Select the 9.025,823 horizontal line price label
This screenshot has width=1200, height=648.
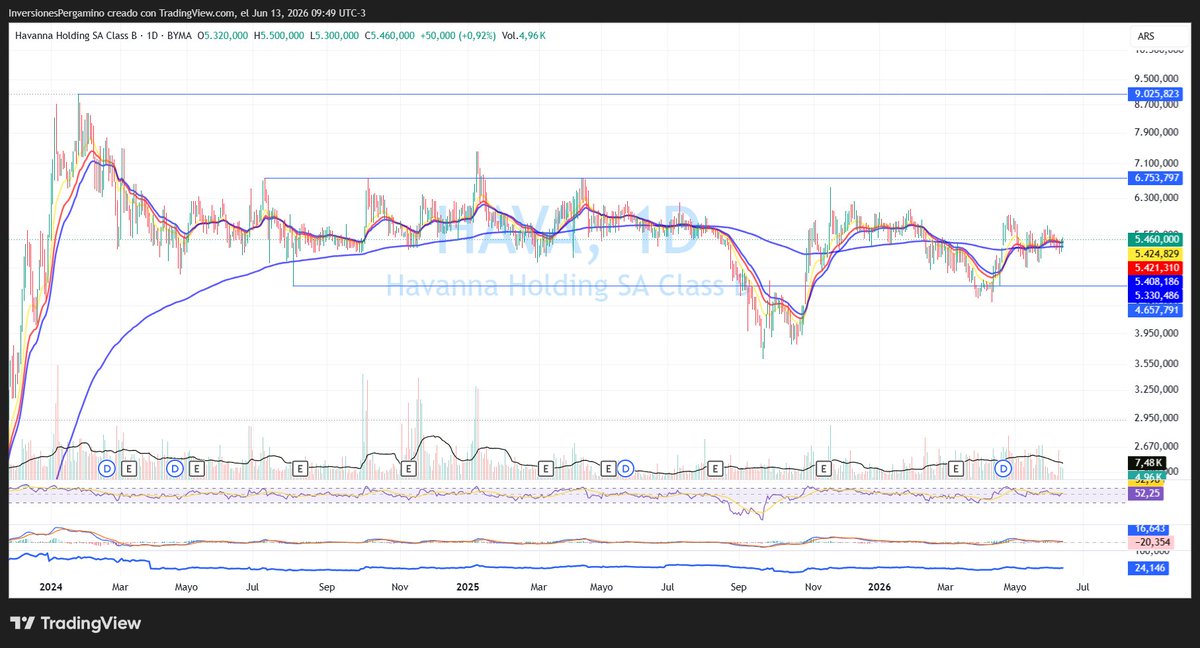coord(1156,94)
